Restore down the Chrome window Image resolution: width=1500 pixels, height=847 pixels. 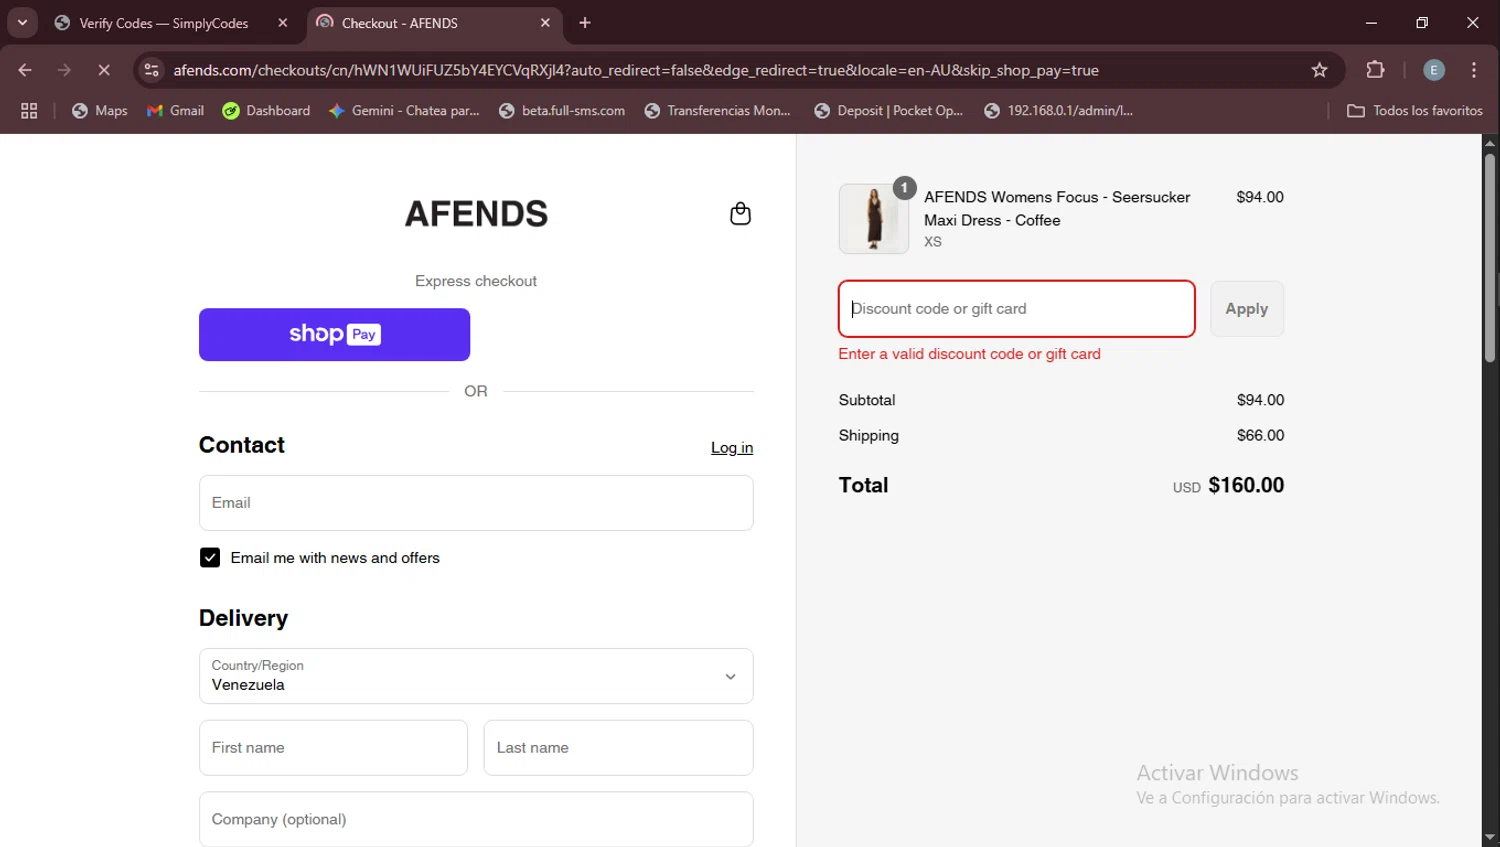point(1422,23)
